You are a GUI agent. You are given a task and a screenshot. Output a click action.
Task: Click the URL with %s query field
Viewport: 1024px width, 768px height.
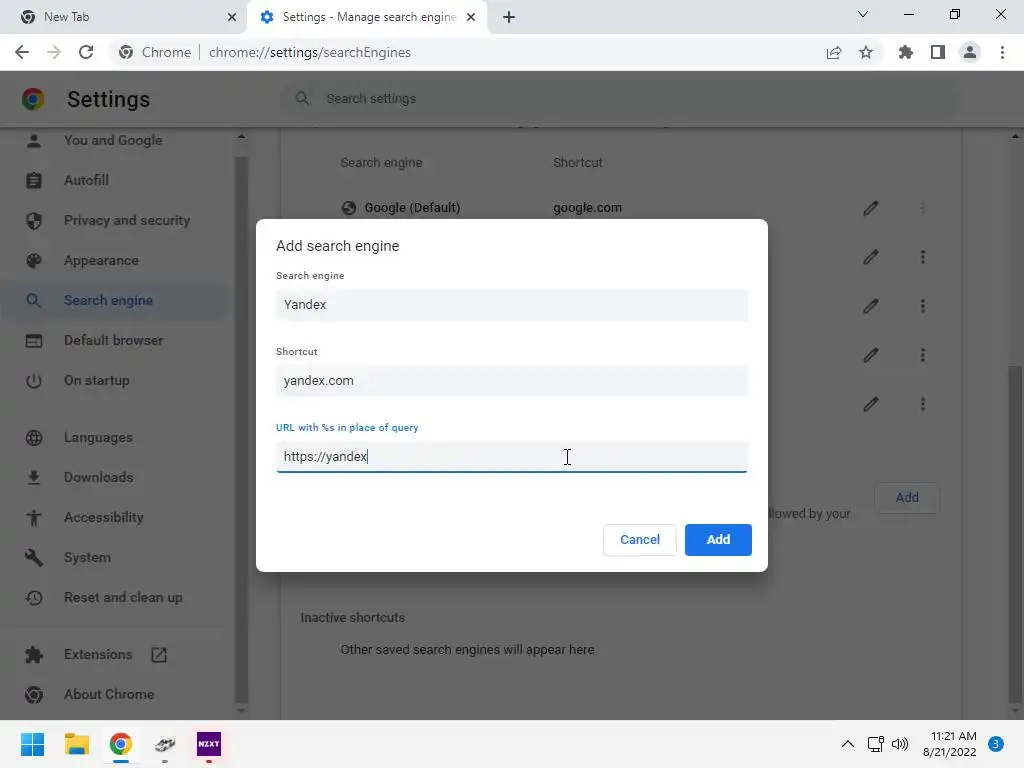[511, 456]
